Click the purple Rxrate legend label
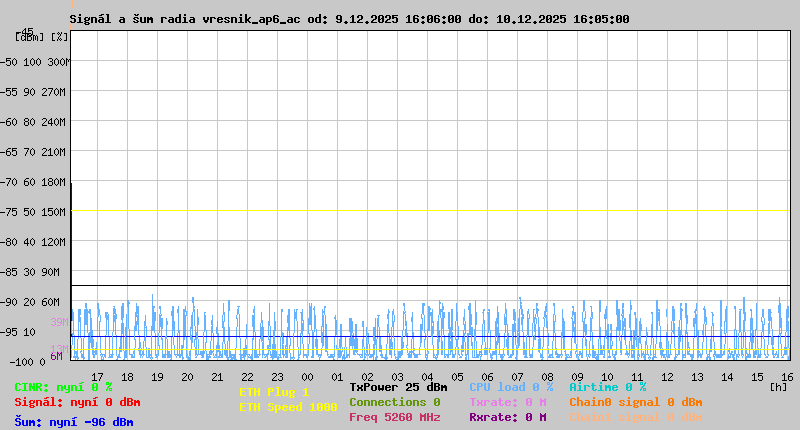 [507, 417]
